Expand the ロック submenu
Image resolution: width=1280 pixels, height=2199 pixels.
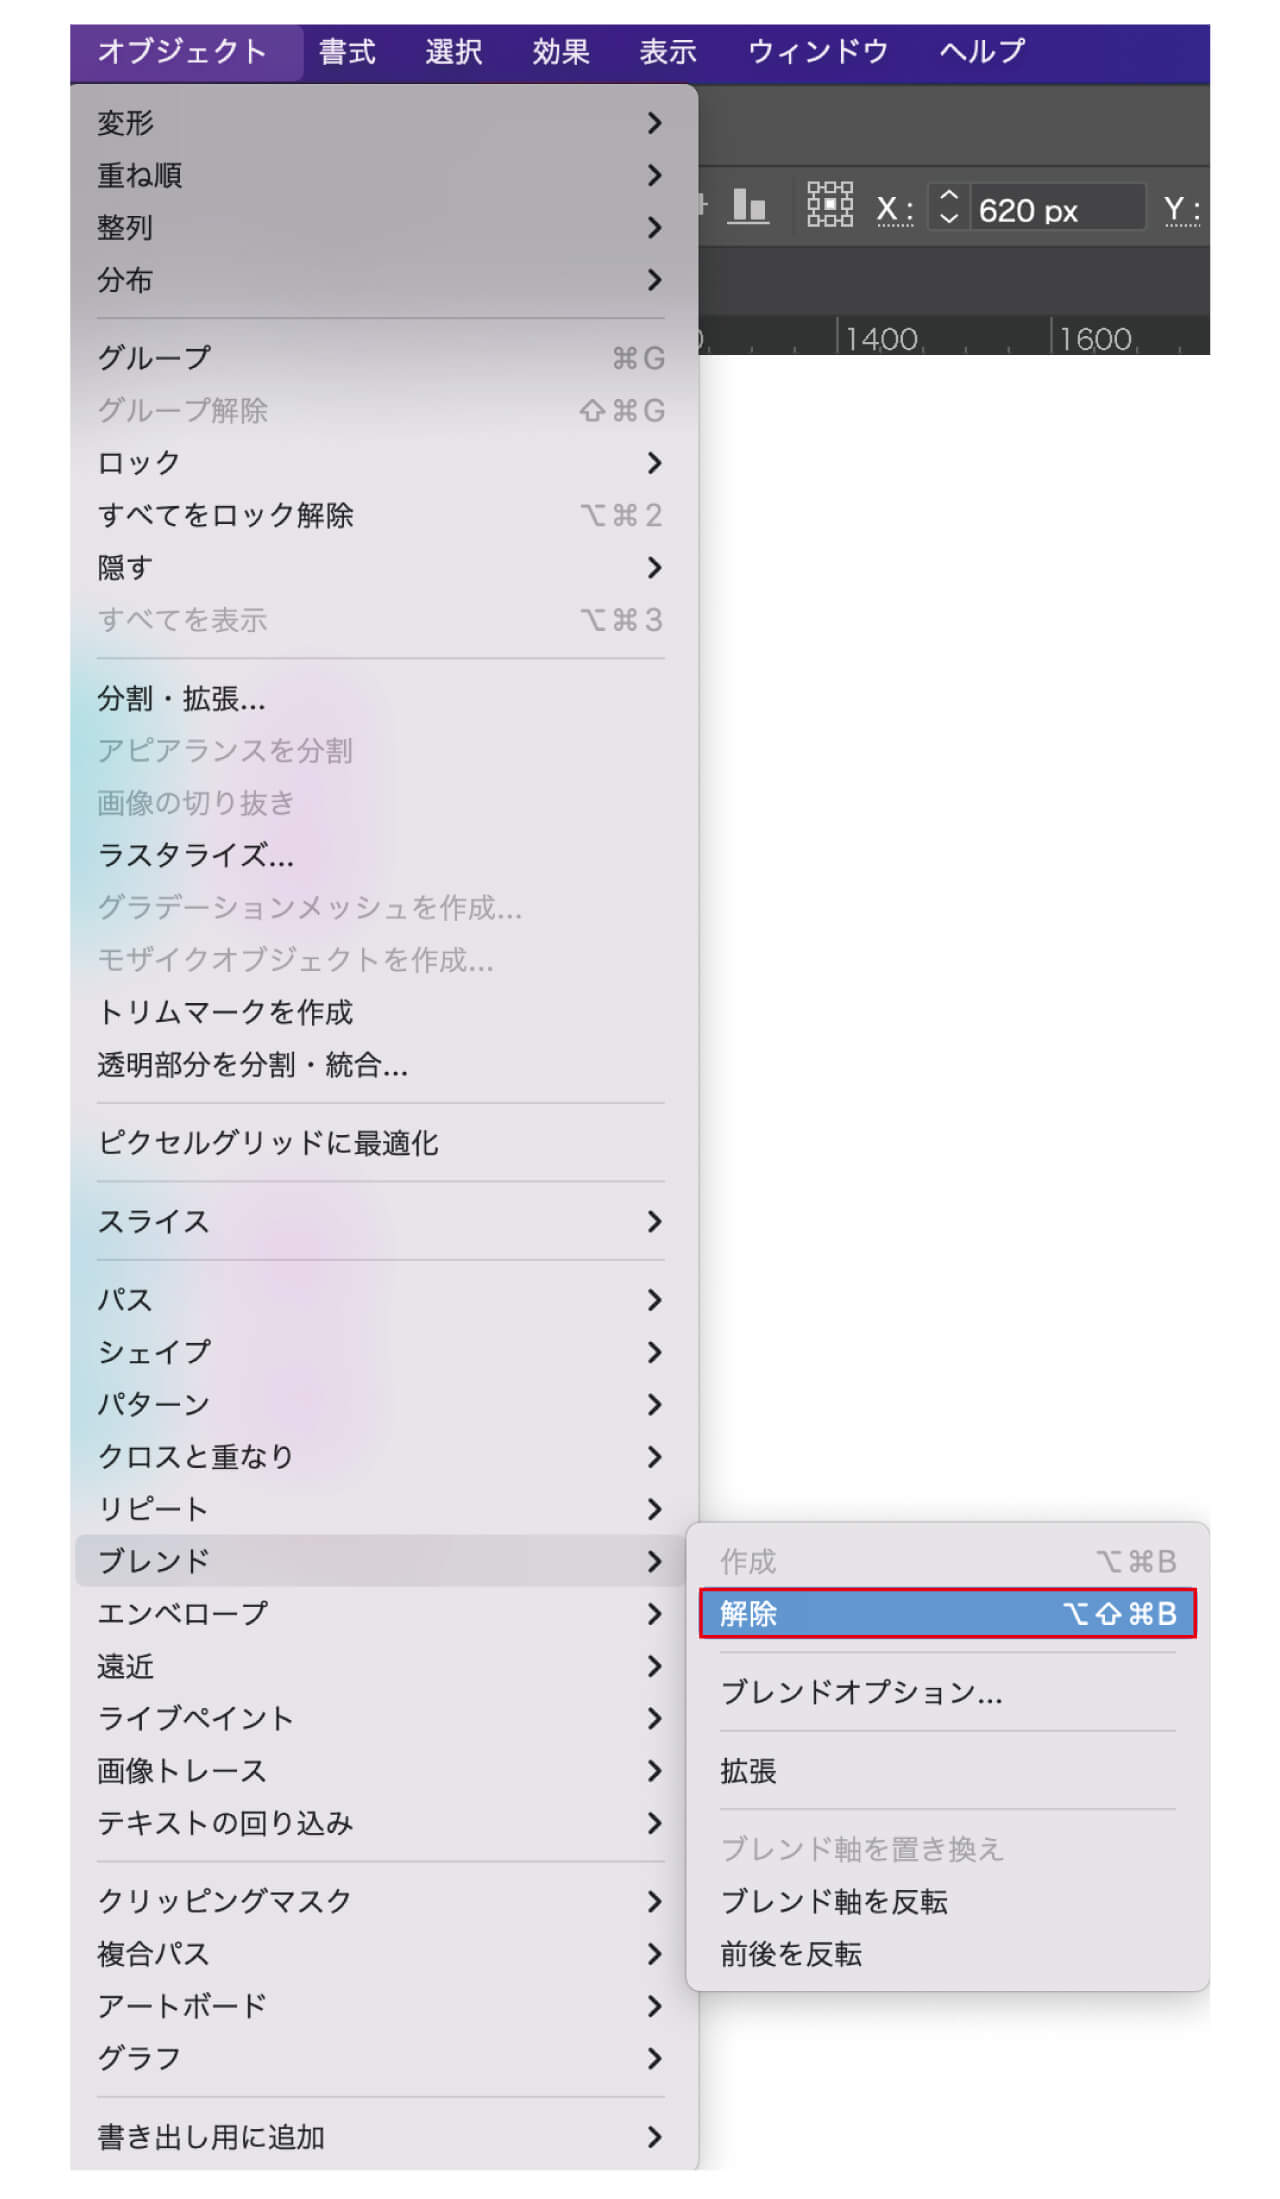(x=380, y=463)
